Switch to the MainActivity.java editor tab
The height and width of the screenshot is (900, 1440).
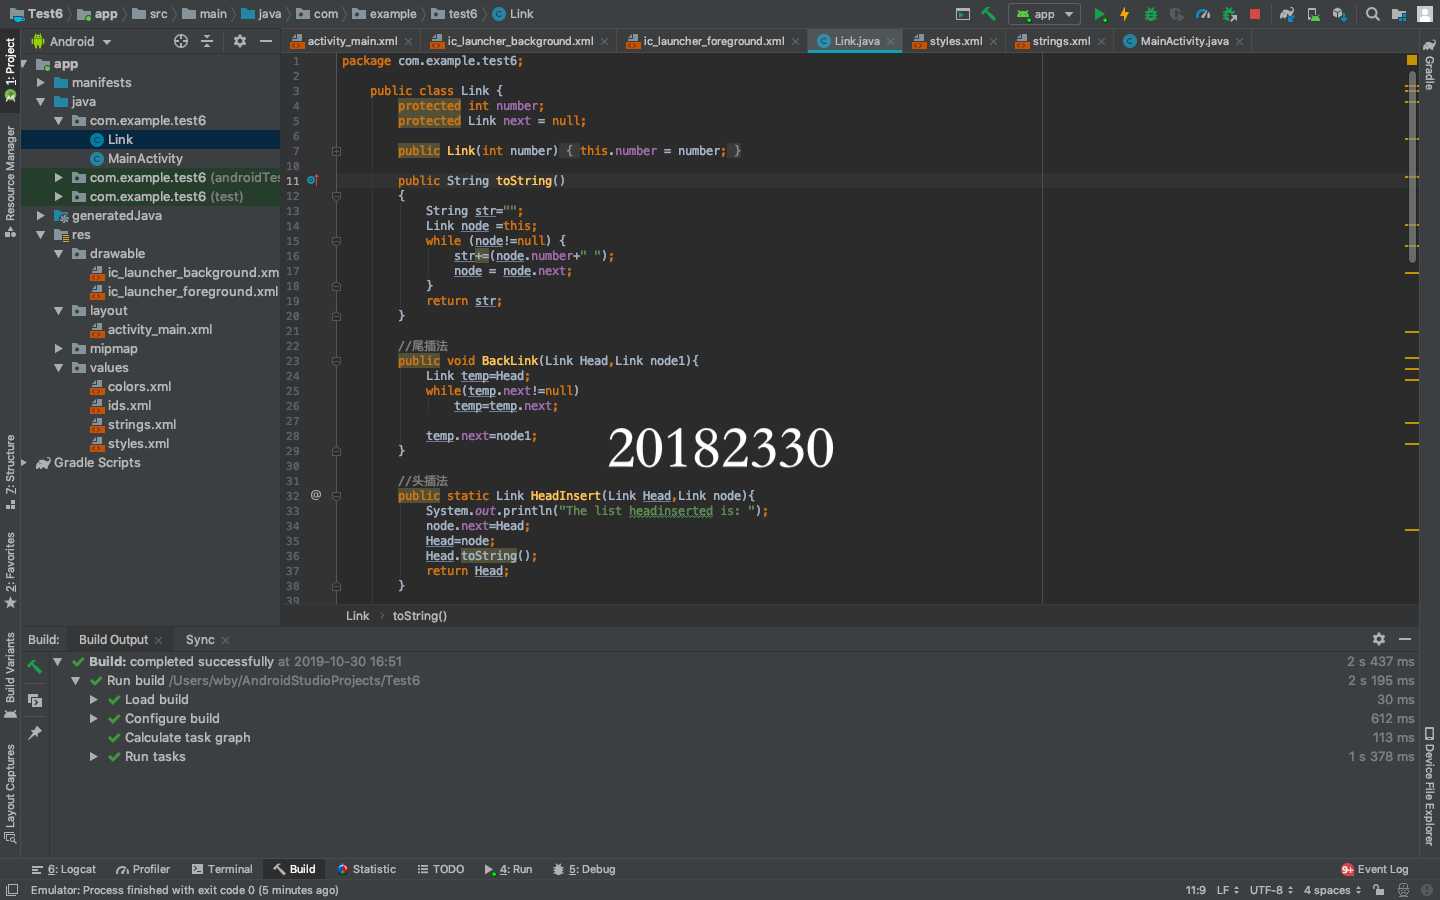pyautogui.click(x=1183, y=41)
